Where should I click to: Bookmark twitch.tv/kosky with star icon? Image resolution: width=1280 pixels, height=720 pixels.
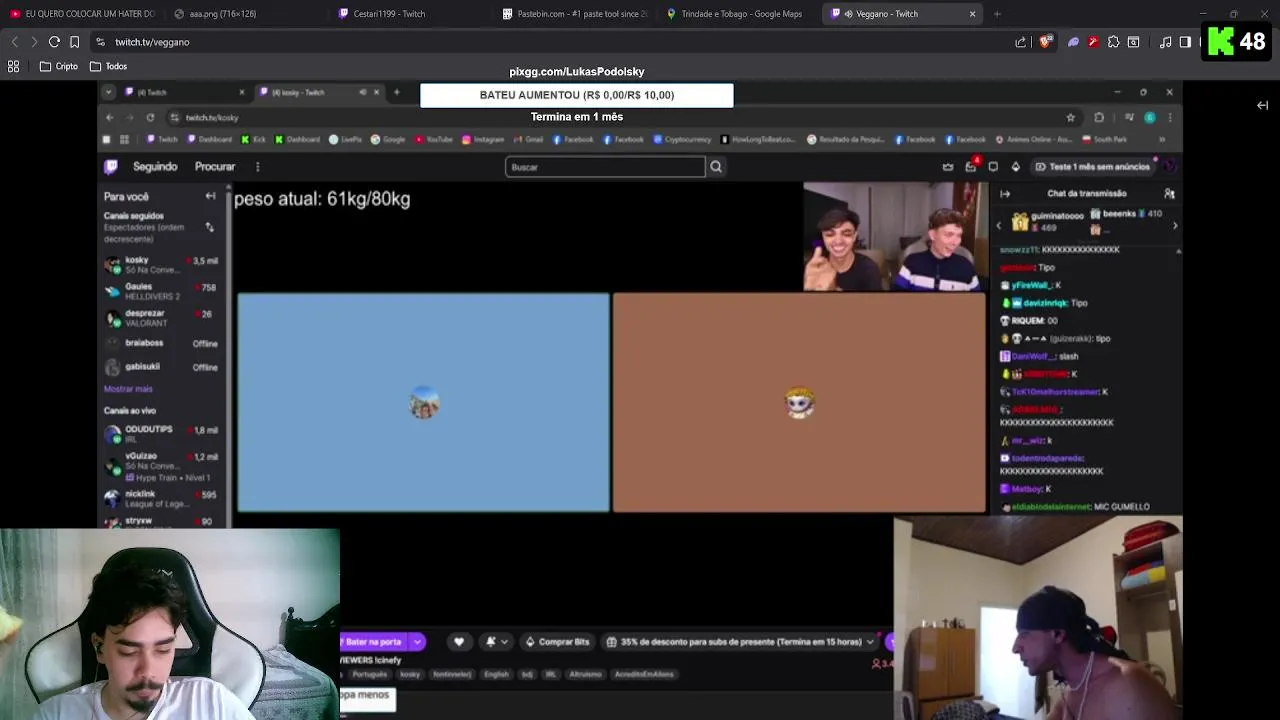point(1070,117)
